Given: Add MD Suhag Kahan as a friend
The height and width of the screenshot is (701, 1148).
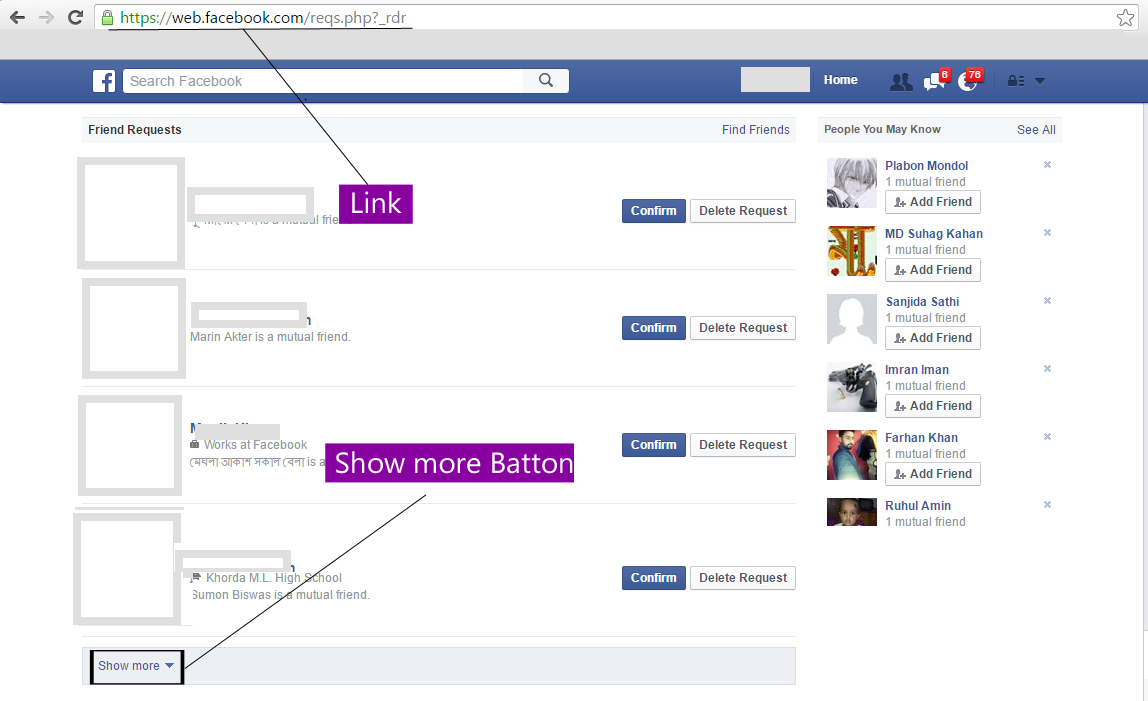Looking at the screenshot, I should point(933,270).
